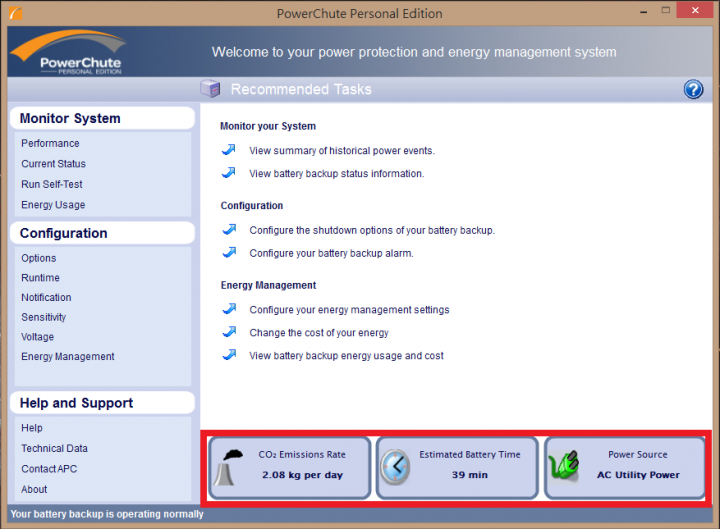Click arrow icon beside energy management settings
720x529 pixels.
pyautogui.click(x=229, y=309)
